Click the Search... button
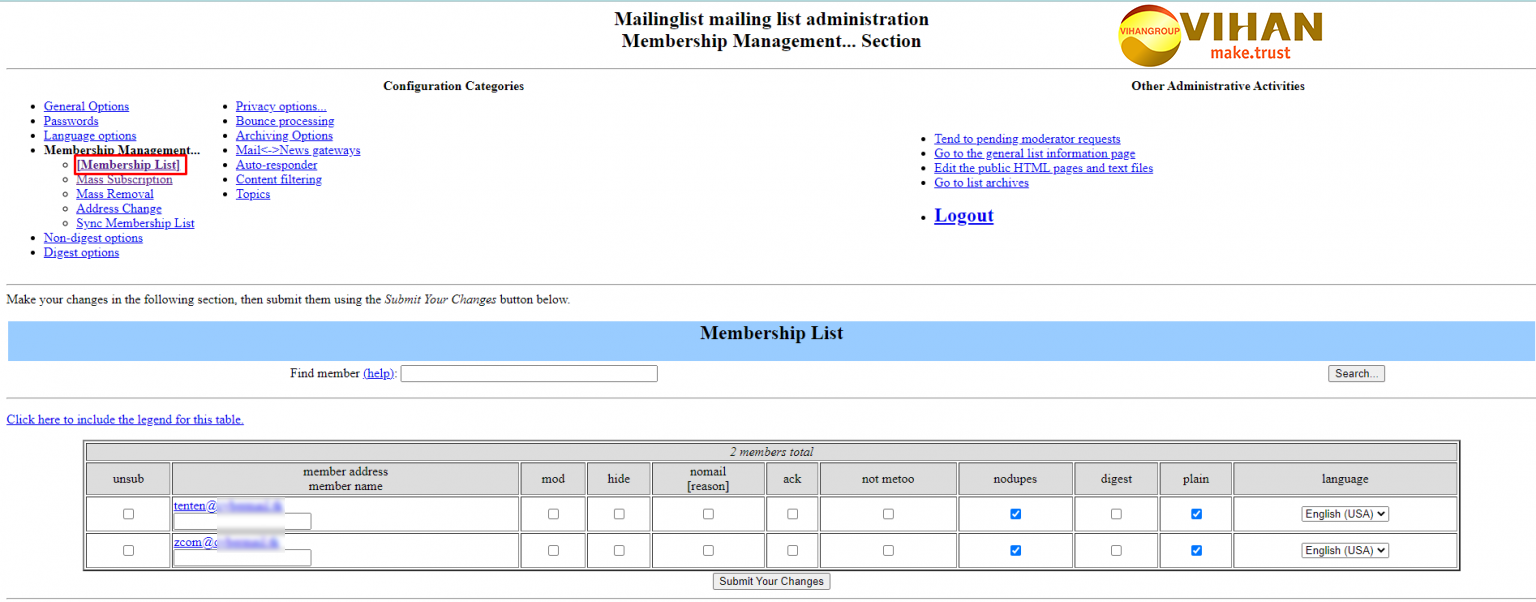The height and width of the screenshot is (602, 1536). (x=1356, y=374)
